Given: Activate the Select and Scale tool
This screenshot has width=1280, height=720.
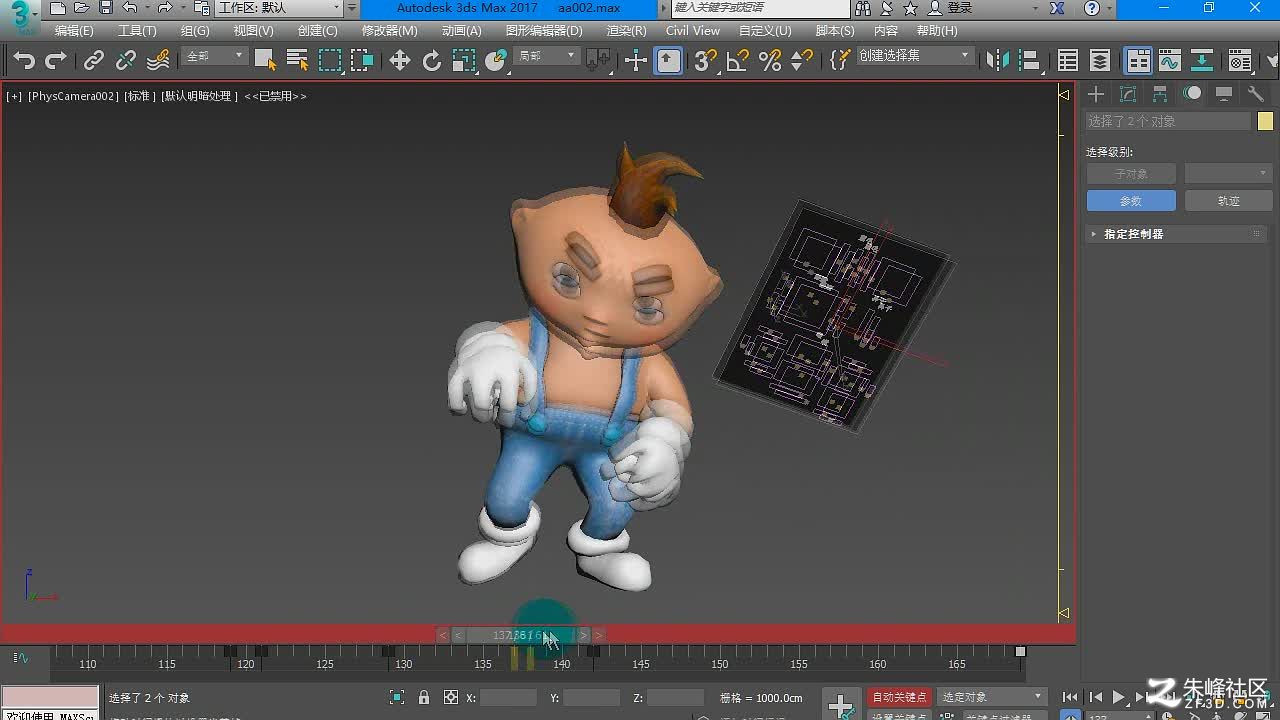Looking at the screenshot, I should tap(464, 61).
